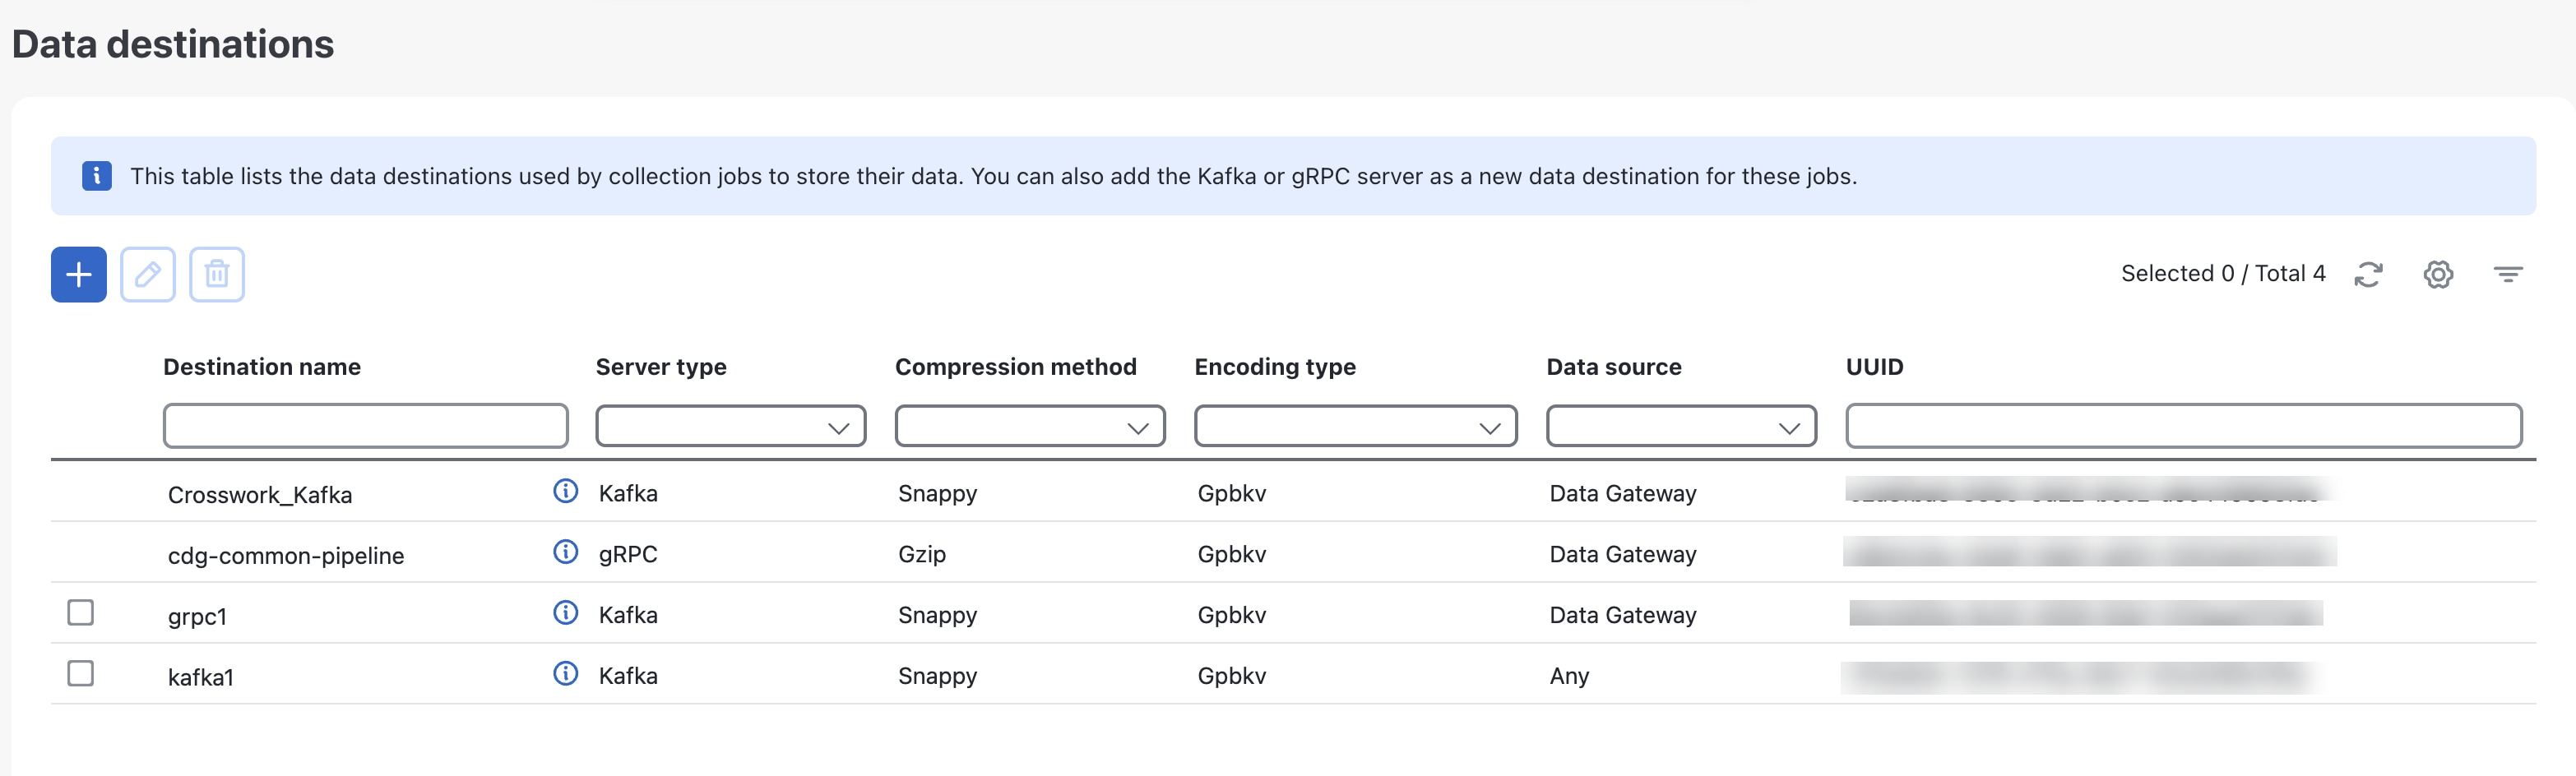Open the Data source filter dropdown

point(1681,427)
